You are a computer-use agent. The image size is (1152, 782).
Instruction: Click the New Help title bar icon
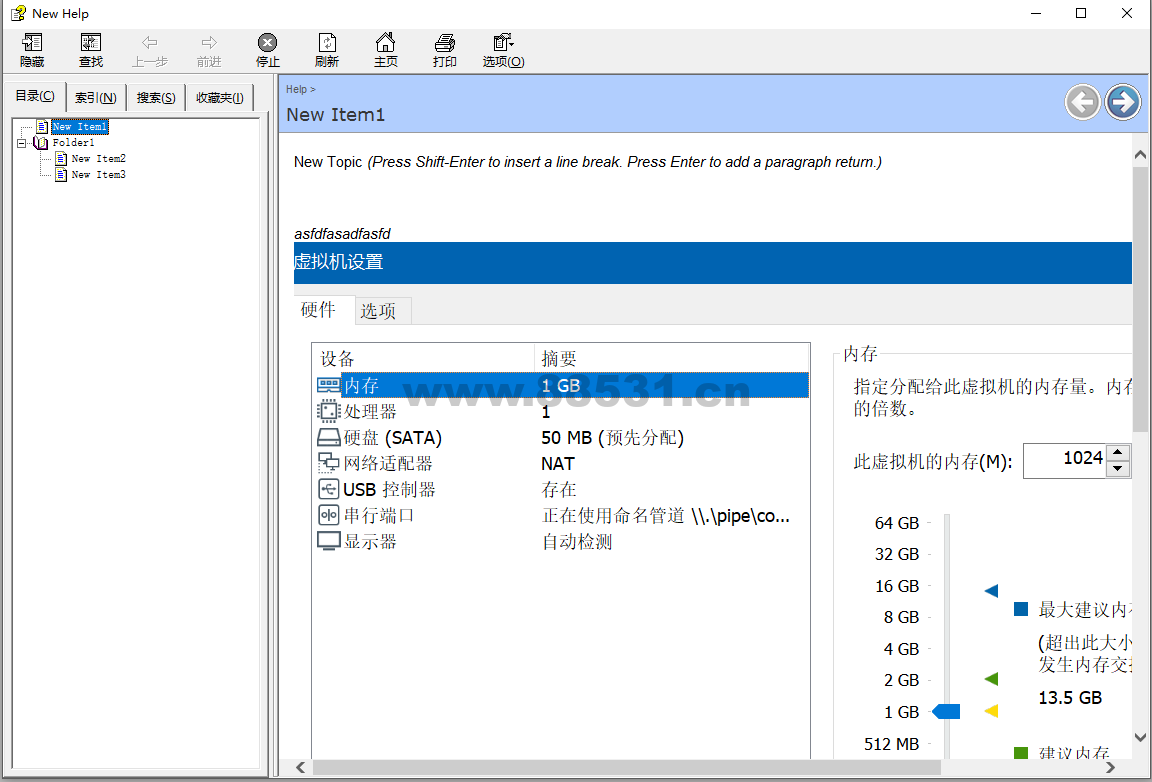pos(18,13)
